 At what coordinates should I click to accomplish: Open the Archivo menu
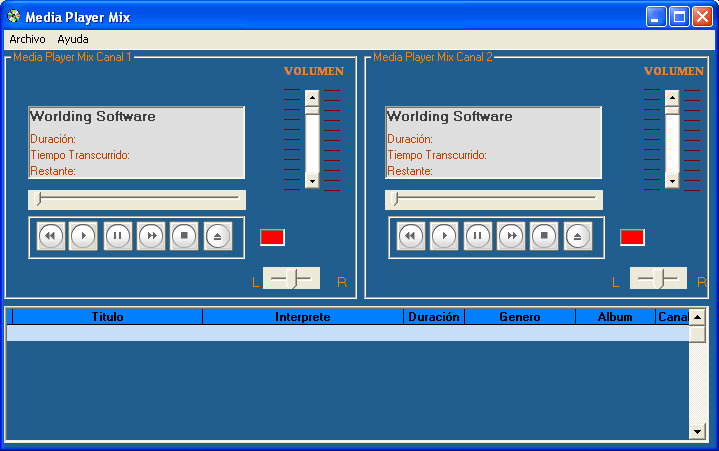(x=27, y=39)
